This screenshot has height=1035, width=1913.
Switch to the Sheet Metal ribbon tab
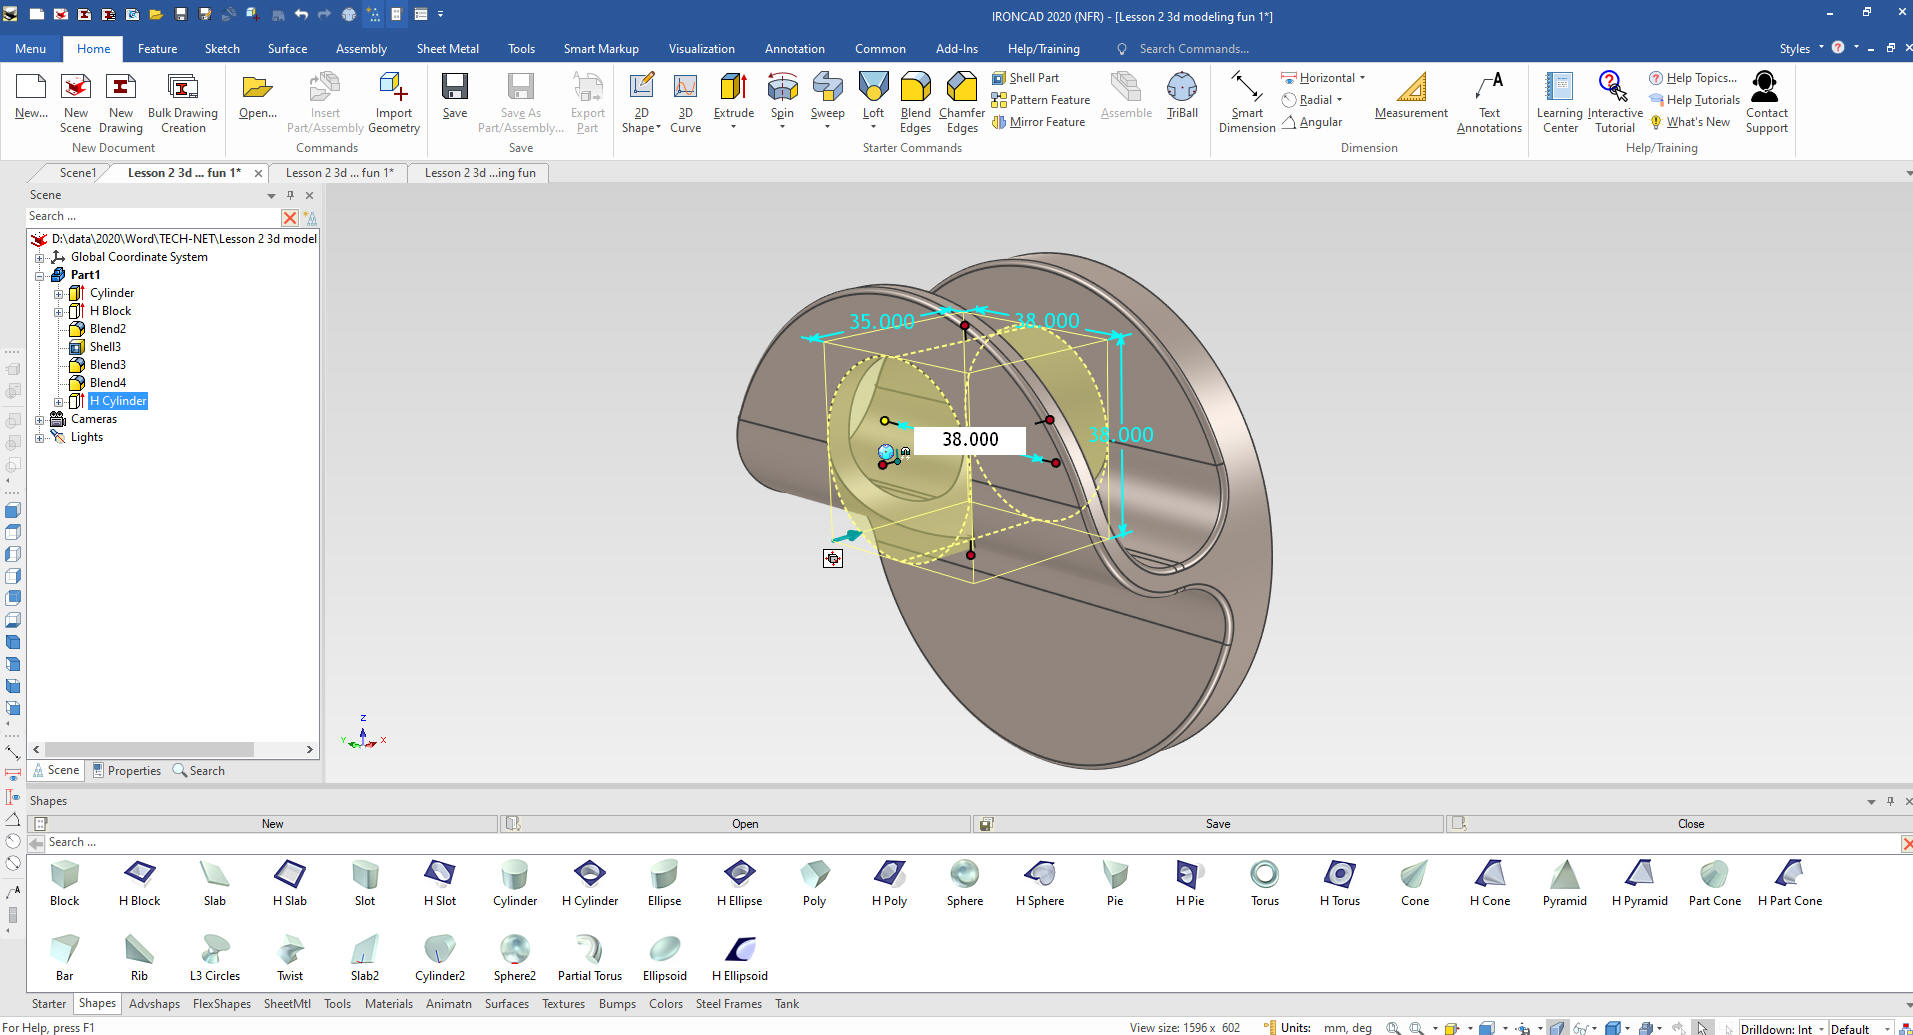click(447, 49)
